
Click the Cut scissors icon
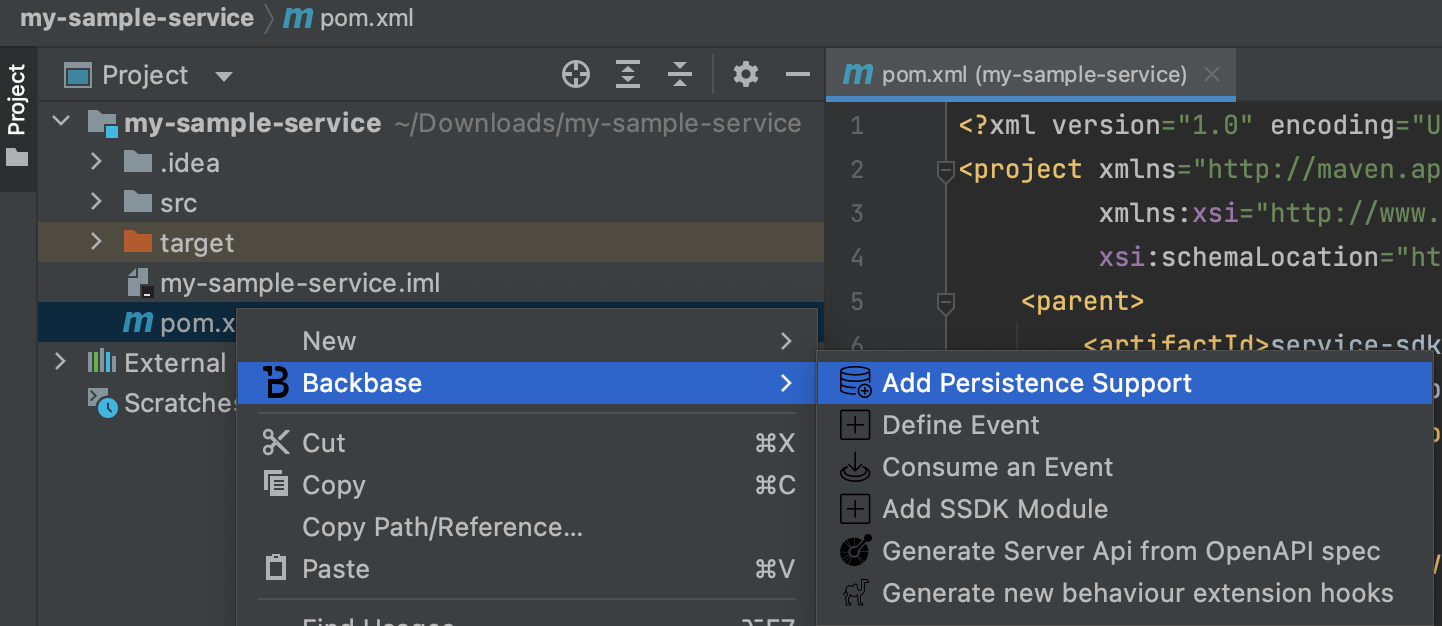point(275,442)
